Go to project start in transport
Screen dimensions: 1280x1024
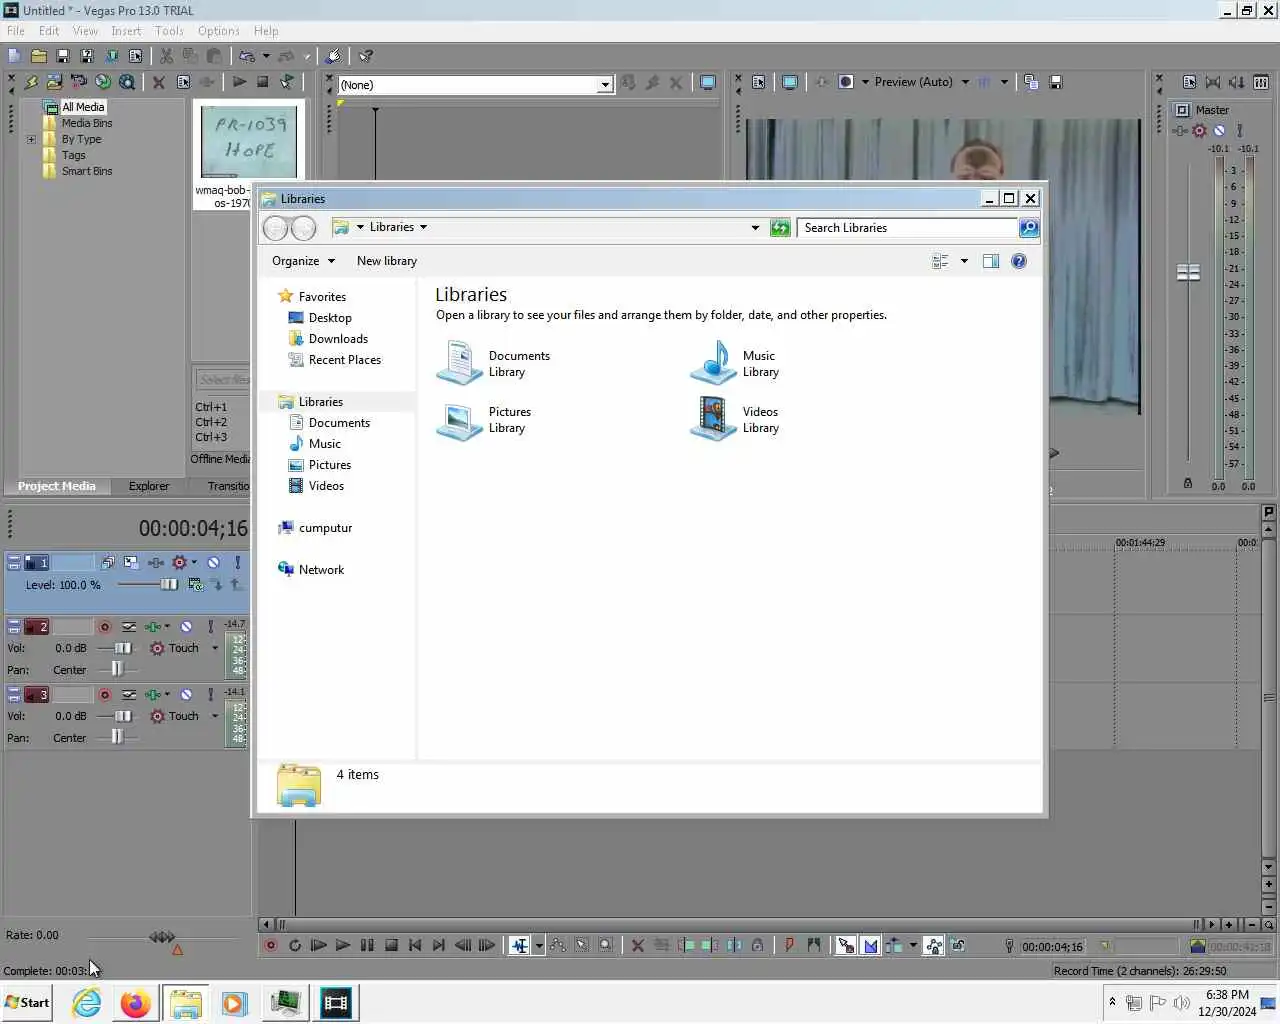pyautogui.click(x=415, y=945)
